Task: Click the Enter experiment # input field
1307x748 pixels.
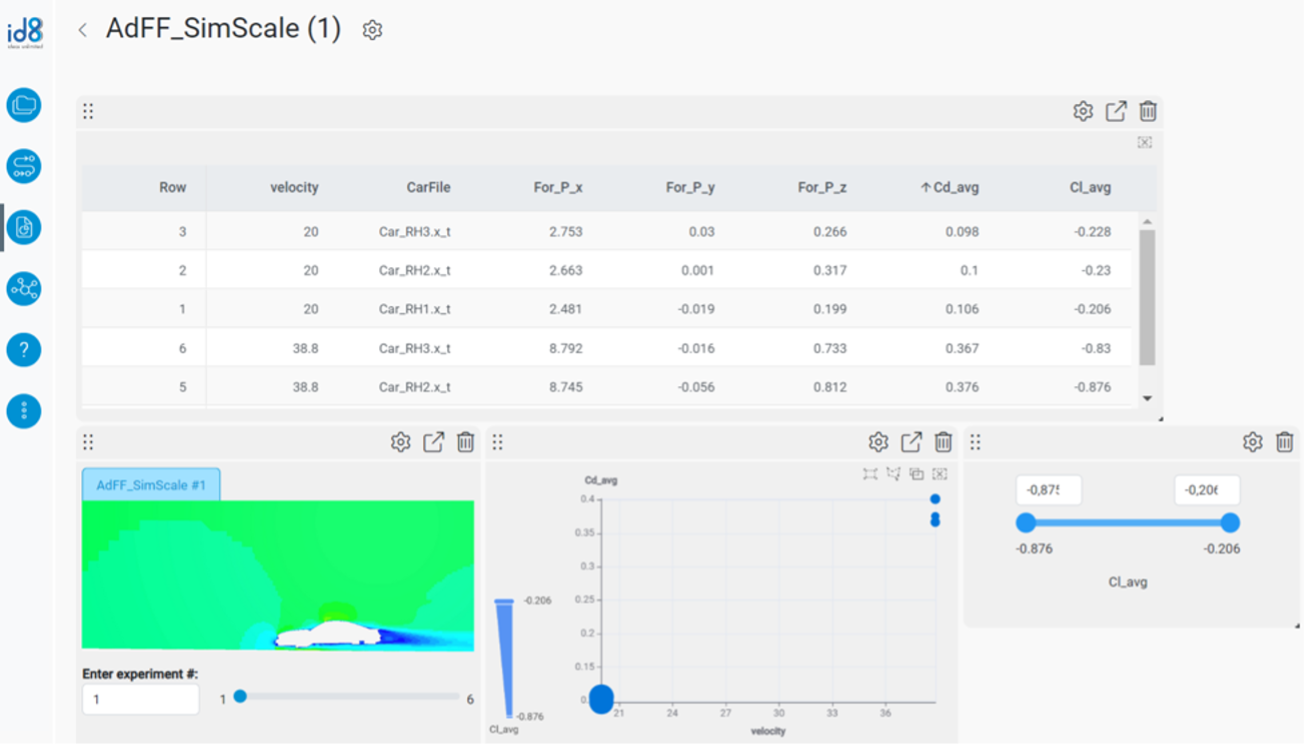Action: click(x=140, y=699)
